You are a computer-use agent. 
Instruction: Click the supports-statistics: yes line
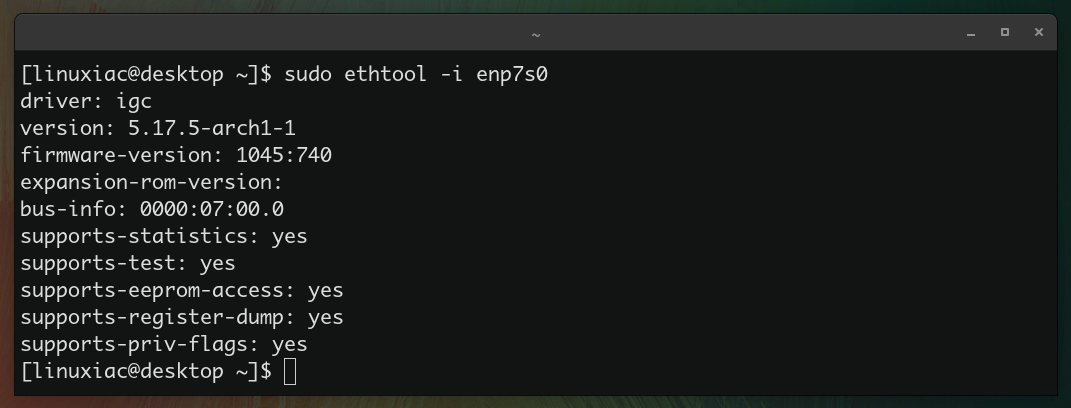coord(164,236)
